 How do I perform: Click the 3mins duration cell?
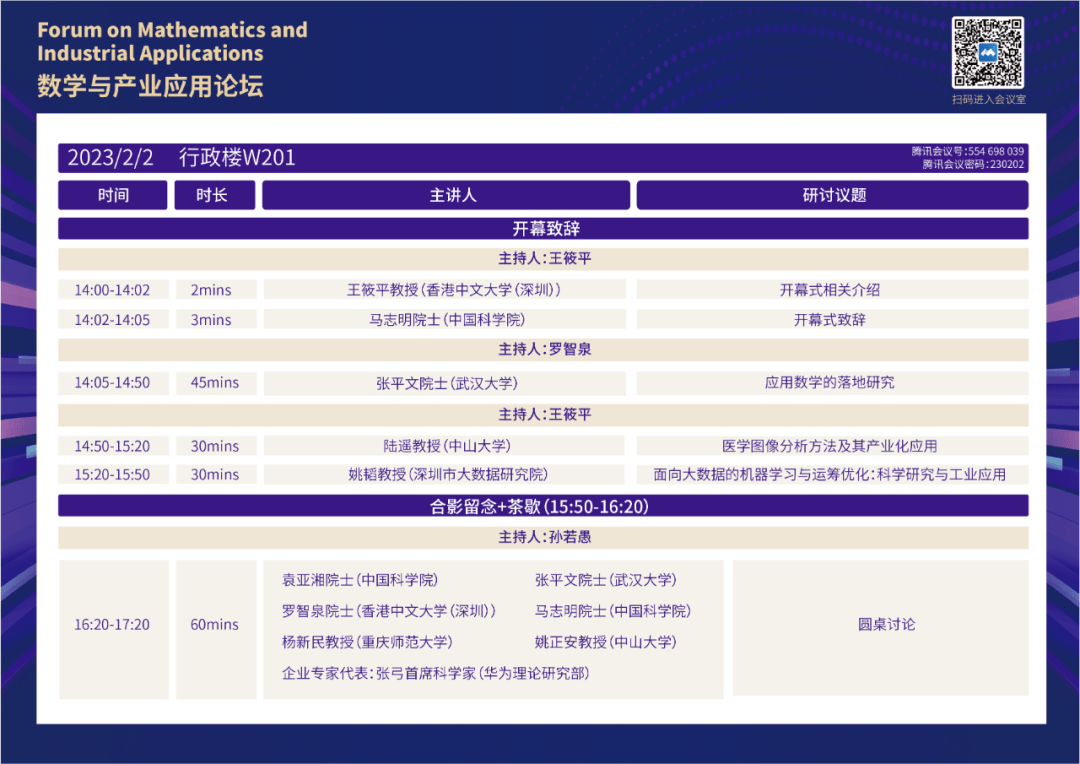(x=216, y=320)
